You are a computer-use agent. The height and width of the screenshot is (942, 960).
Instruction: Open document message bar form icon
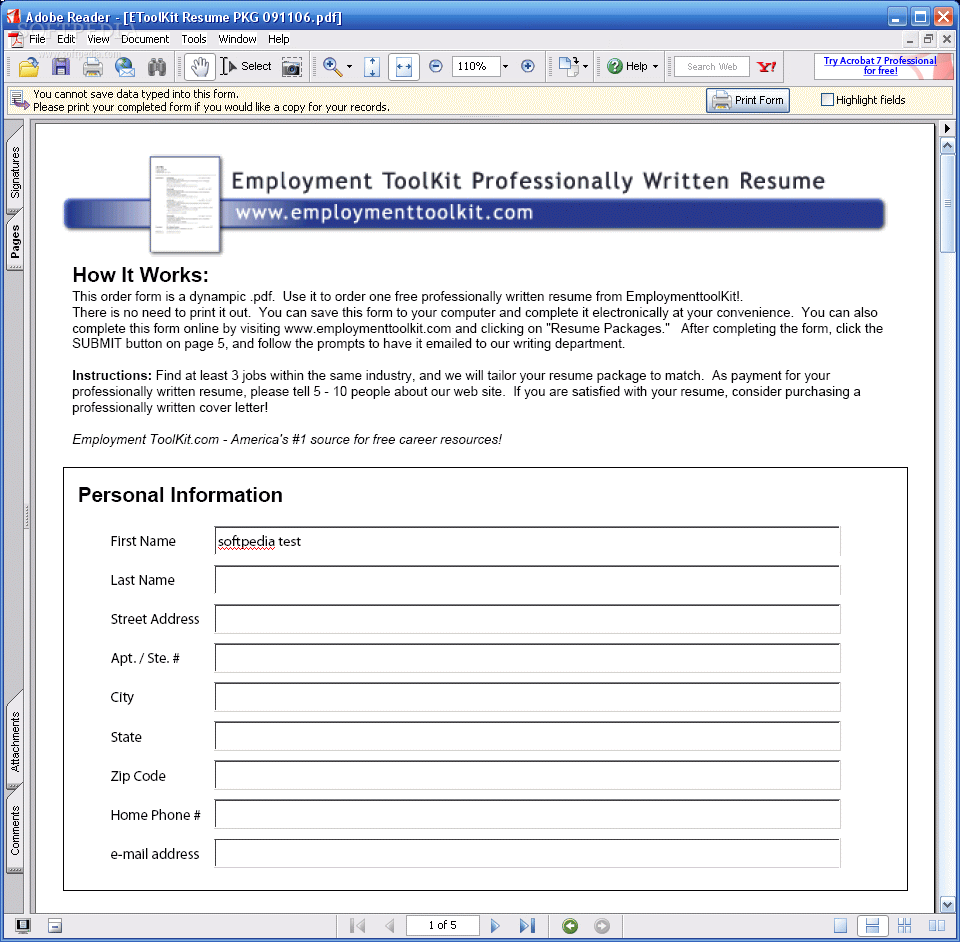[x=19, y=100]
